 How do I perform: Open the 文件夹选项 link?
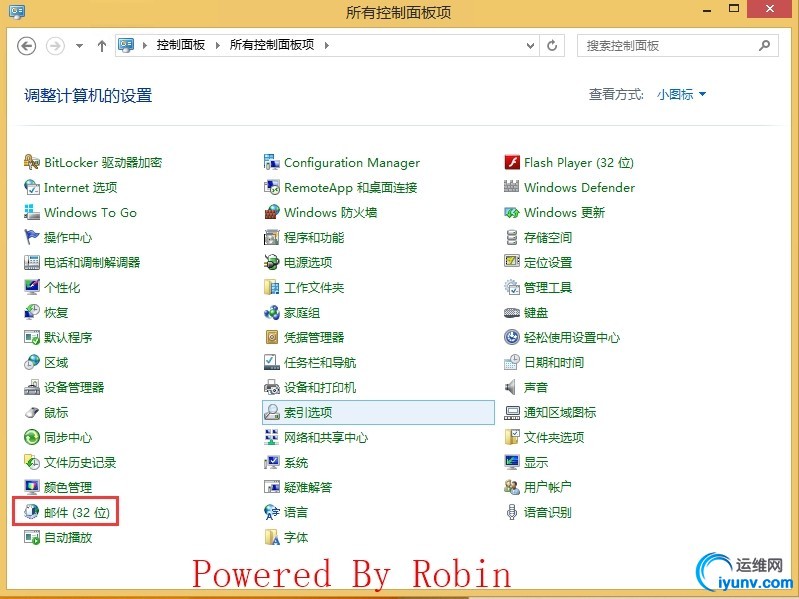[554, 438]
